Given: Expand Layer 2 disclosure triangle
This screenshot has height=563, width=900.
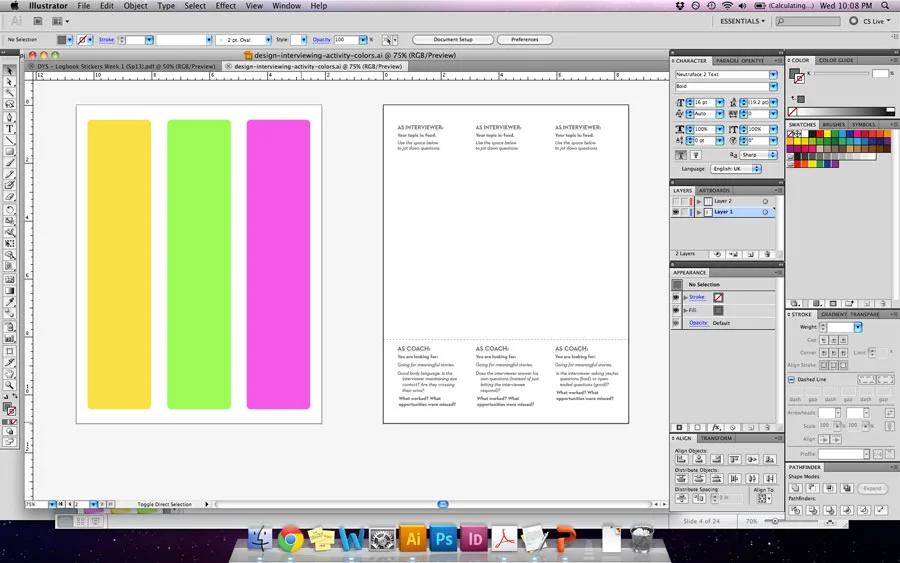Looking at the screenshot, I should 699,201.
